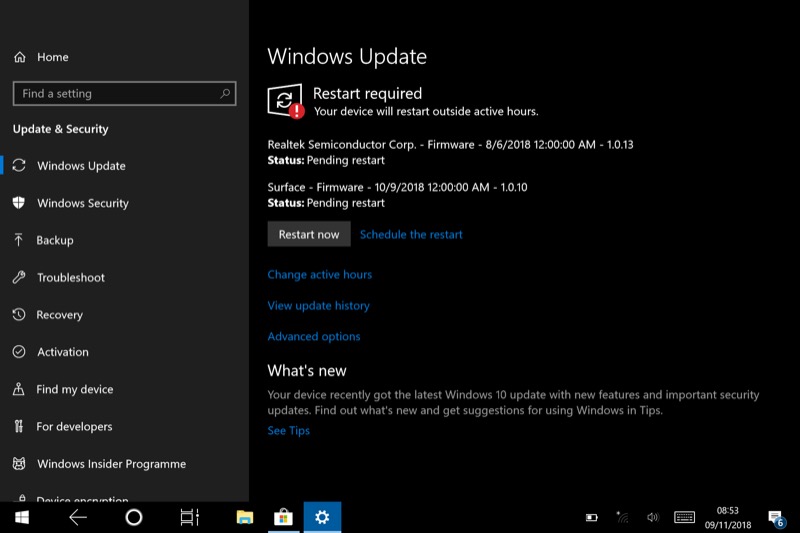This screenshot has height=533, width=800.
Task: Click the network Wi-Fi tray icon
Action: [x=622, y=517]
